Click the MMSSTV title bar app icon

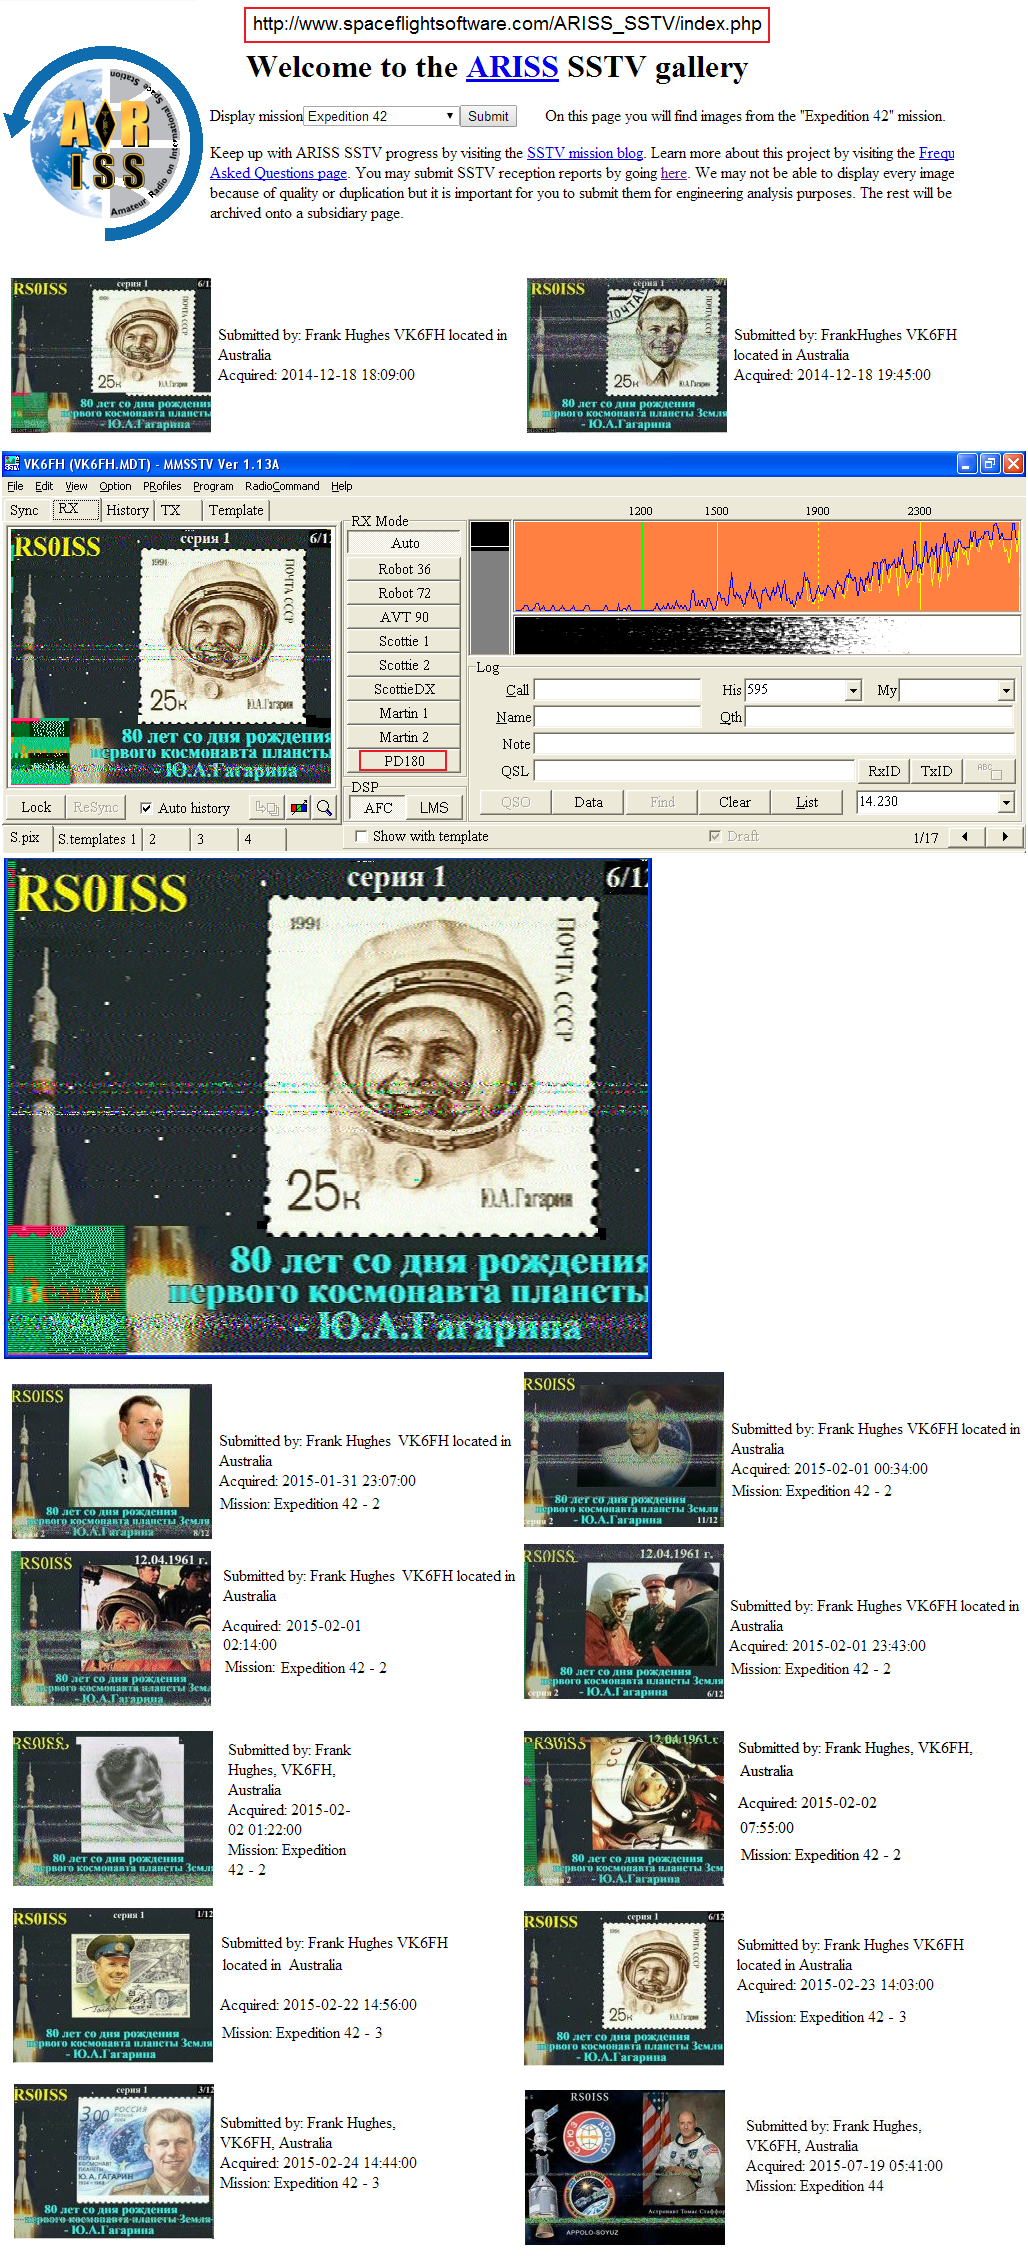[x=12, y=464]
